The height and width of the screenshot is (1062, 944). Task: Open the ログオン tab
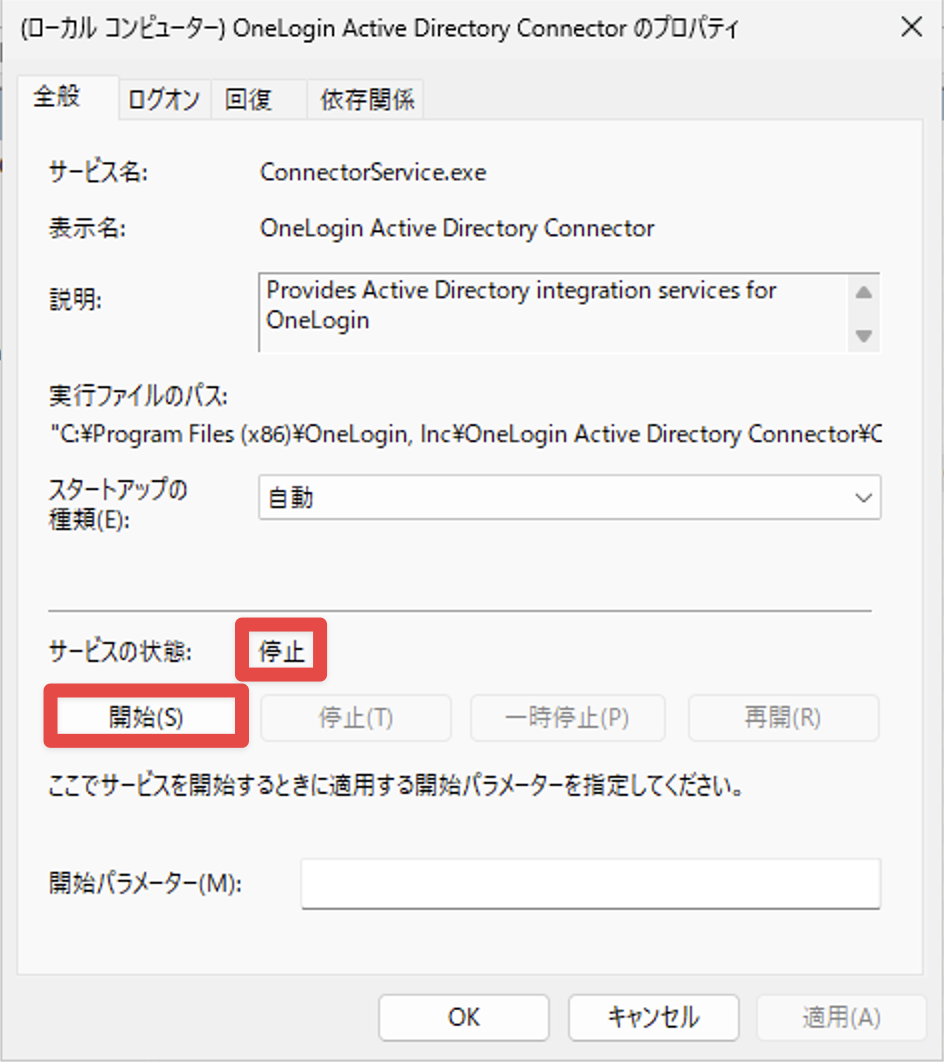165,100
